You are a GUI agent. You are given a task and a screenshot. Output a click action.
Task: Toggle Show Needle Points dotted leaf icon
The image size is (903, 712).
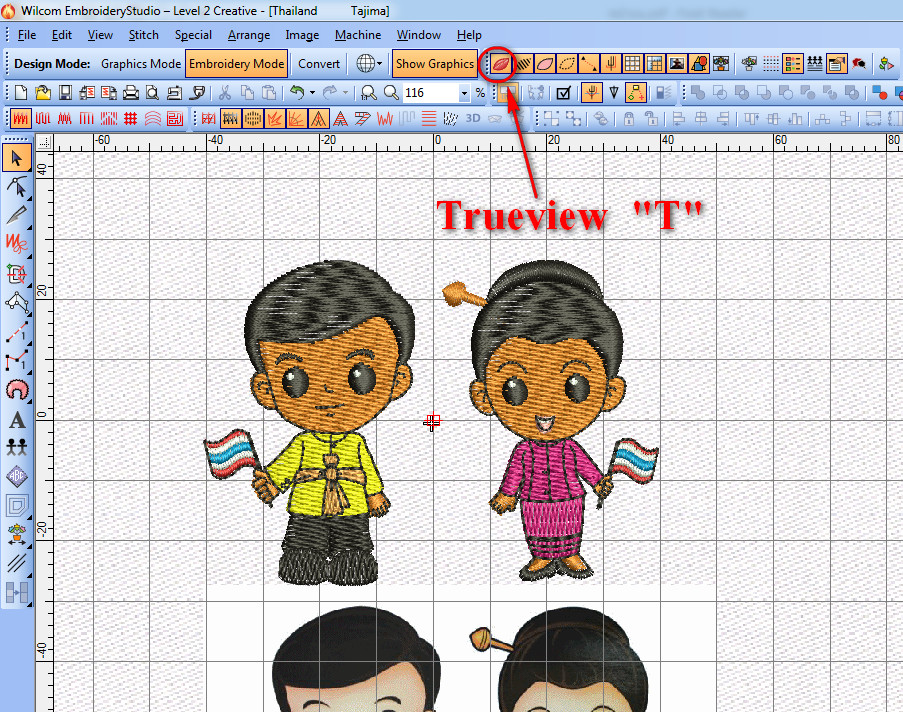[x=567, y=64]
